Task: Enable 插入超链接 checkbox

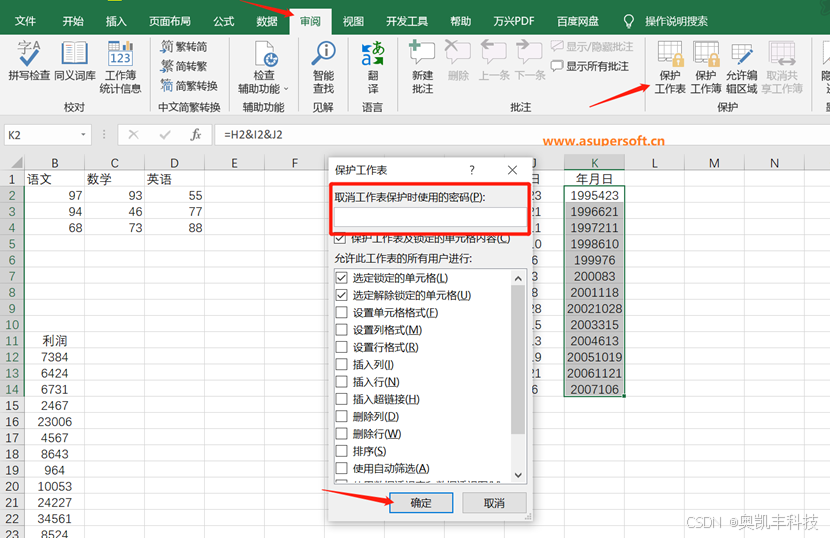Action: tap(341, 399)
